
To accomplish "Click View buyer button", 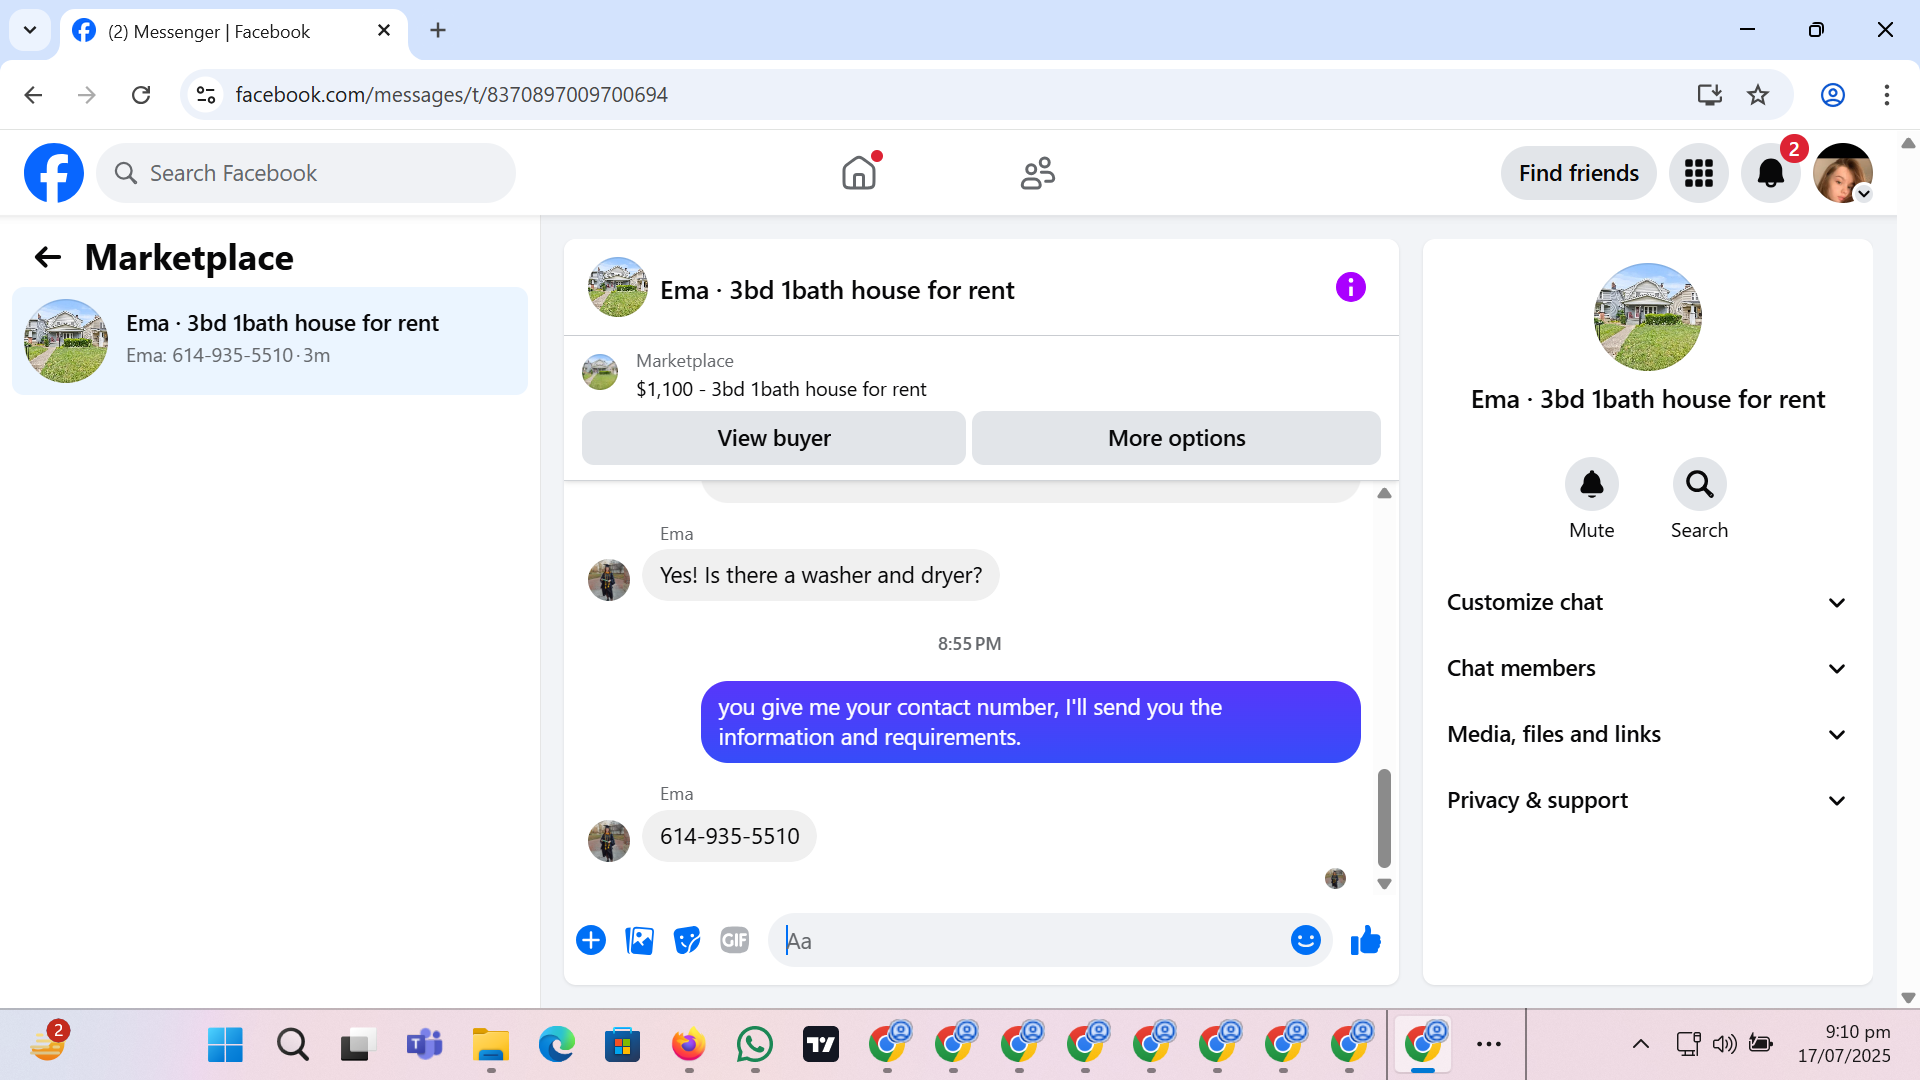I will point(774,438).
